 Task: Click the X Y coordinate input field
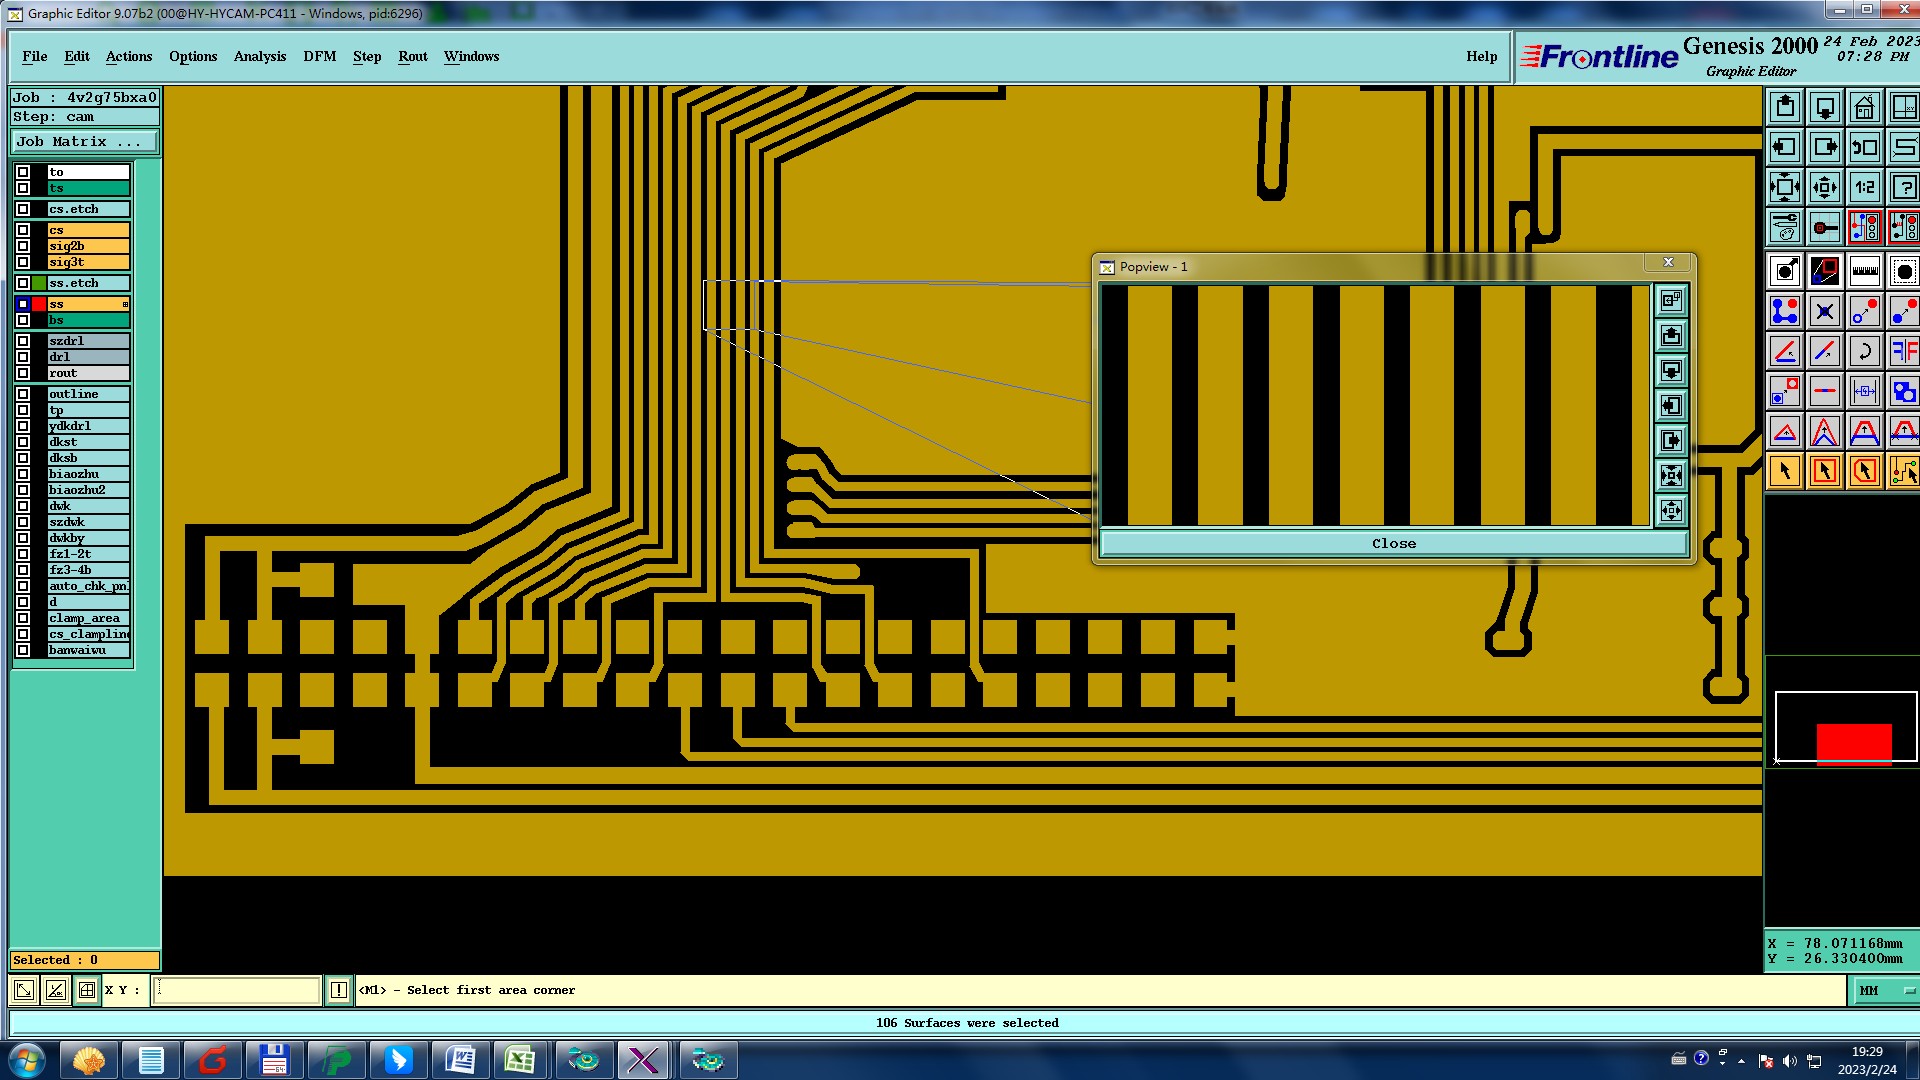[x=237, y=990]
